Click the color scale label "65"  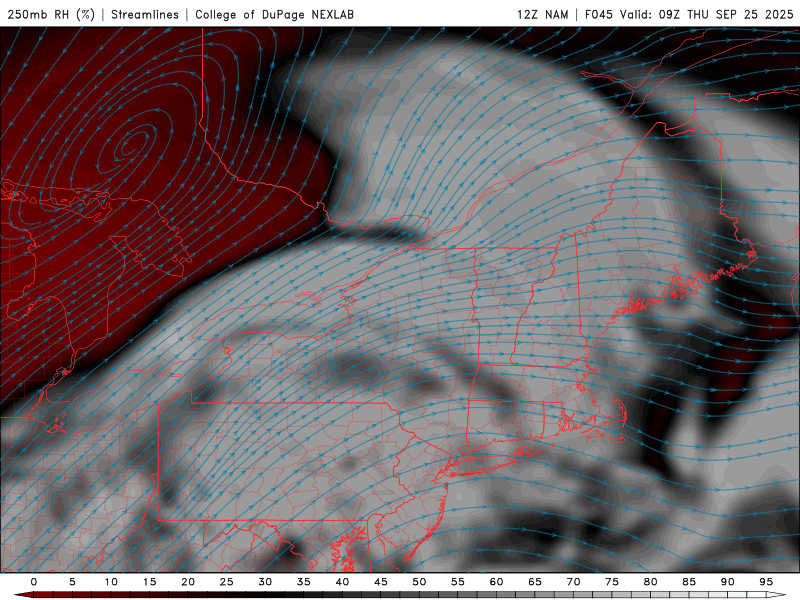(x=535, y=582)
